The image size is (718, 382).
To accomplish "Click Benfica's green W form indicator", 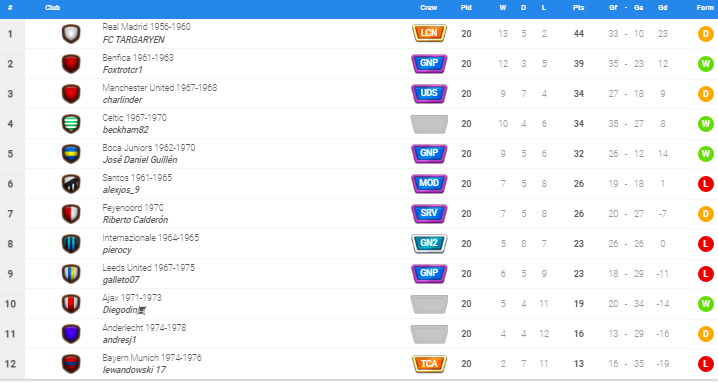I will click(706, 64).
